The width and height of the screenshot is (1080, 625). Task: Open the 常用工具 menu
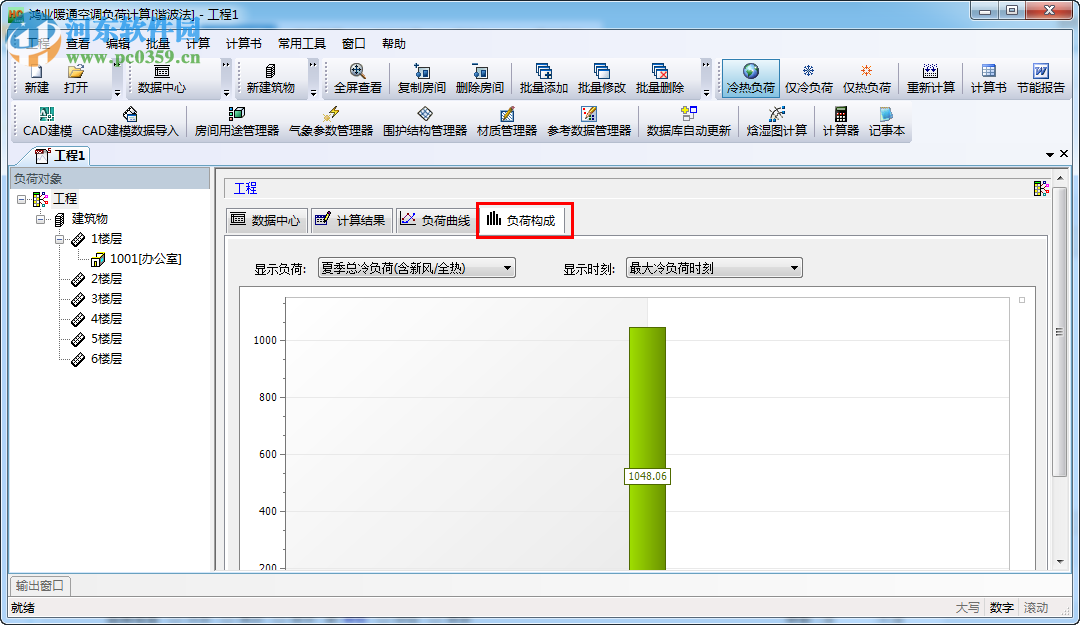pyautogui.click(x=302, y=43)
